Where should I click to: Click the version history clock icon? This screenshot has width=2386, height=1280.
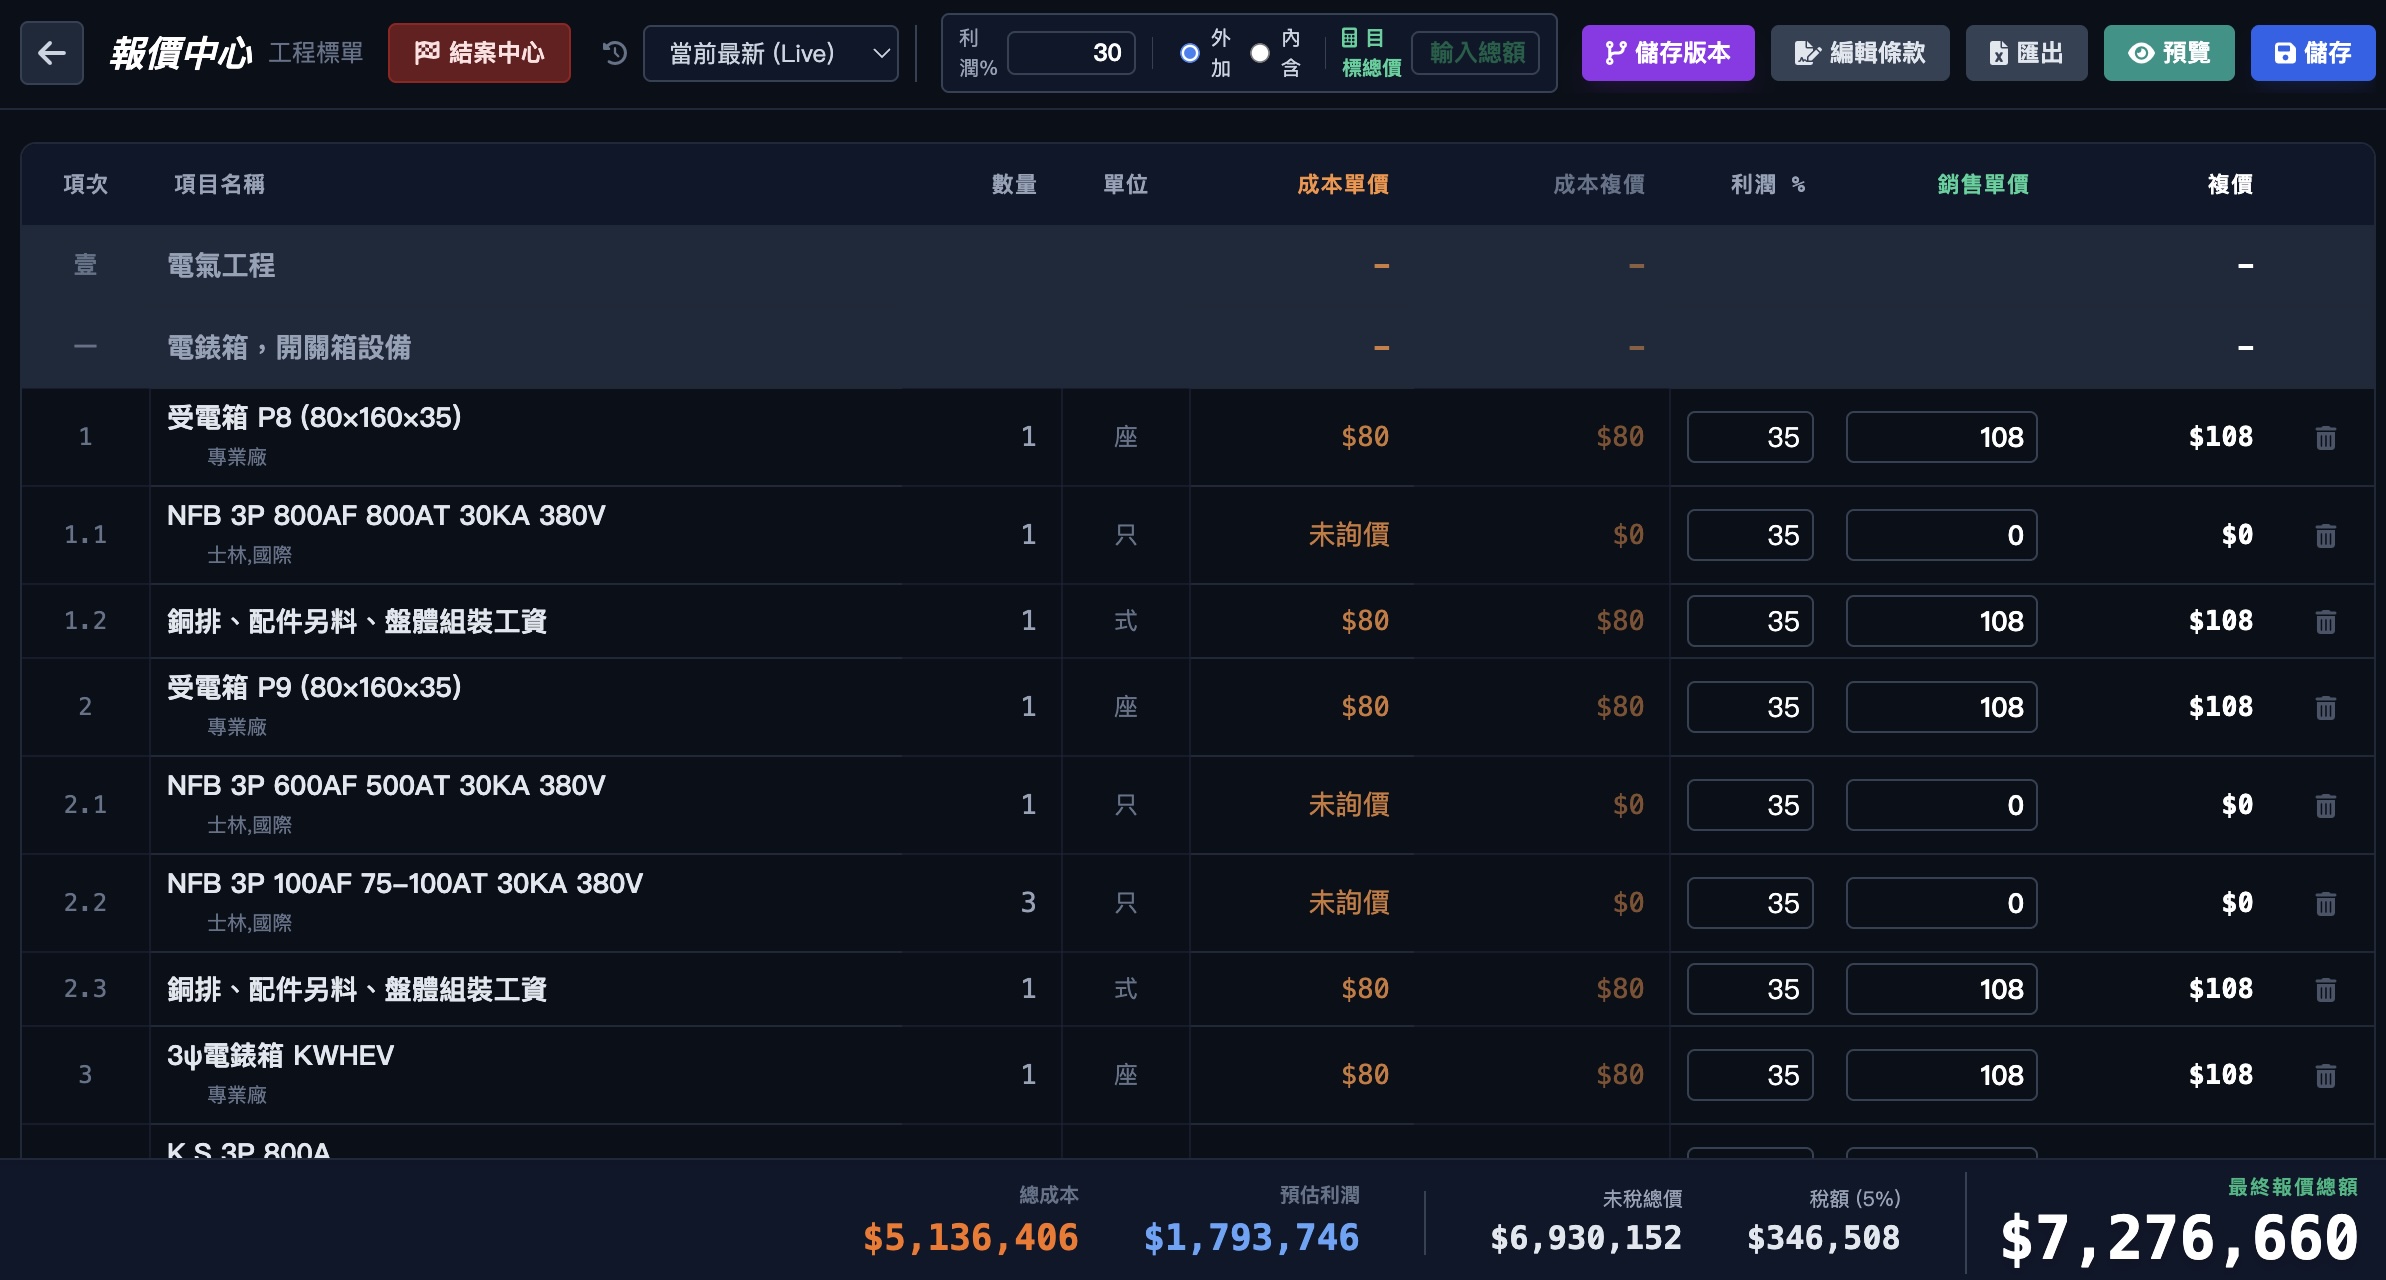pyautogui.click(x=615, y=53)
